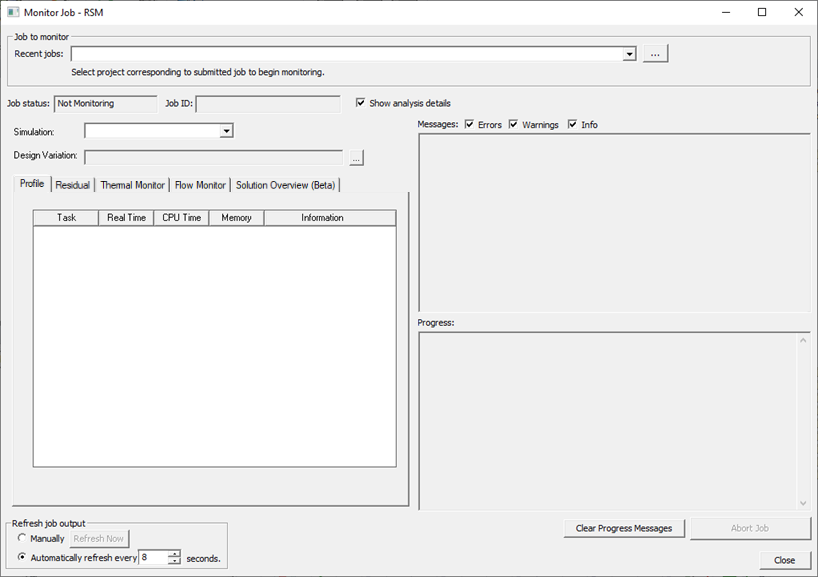Toggle the Show analysis details checkbox
The width and height of the screenshot is (818, 577).
click(361, 103)
